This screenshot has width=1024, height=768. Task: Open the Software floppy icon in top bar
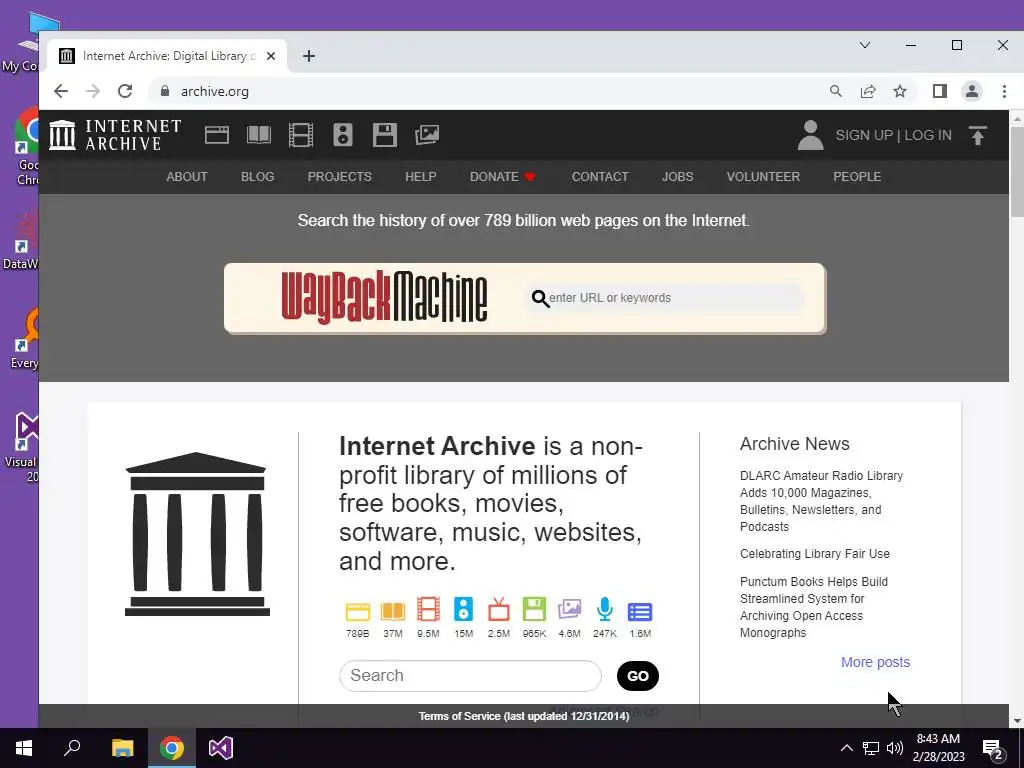(385, 135)
